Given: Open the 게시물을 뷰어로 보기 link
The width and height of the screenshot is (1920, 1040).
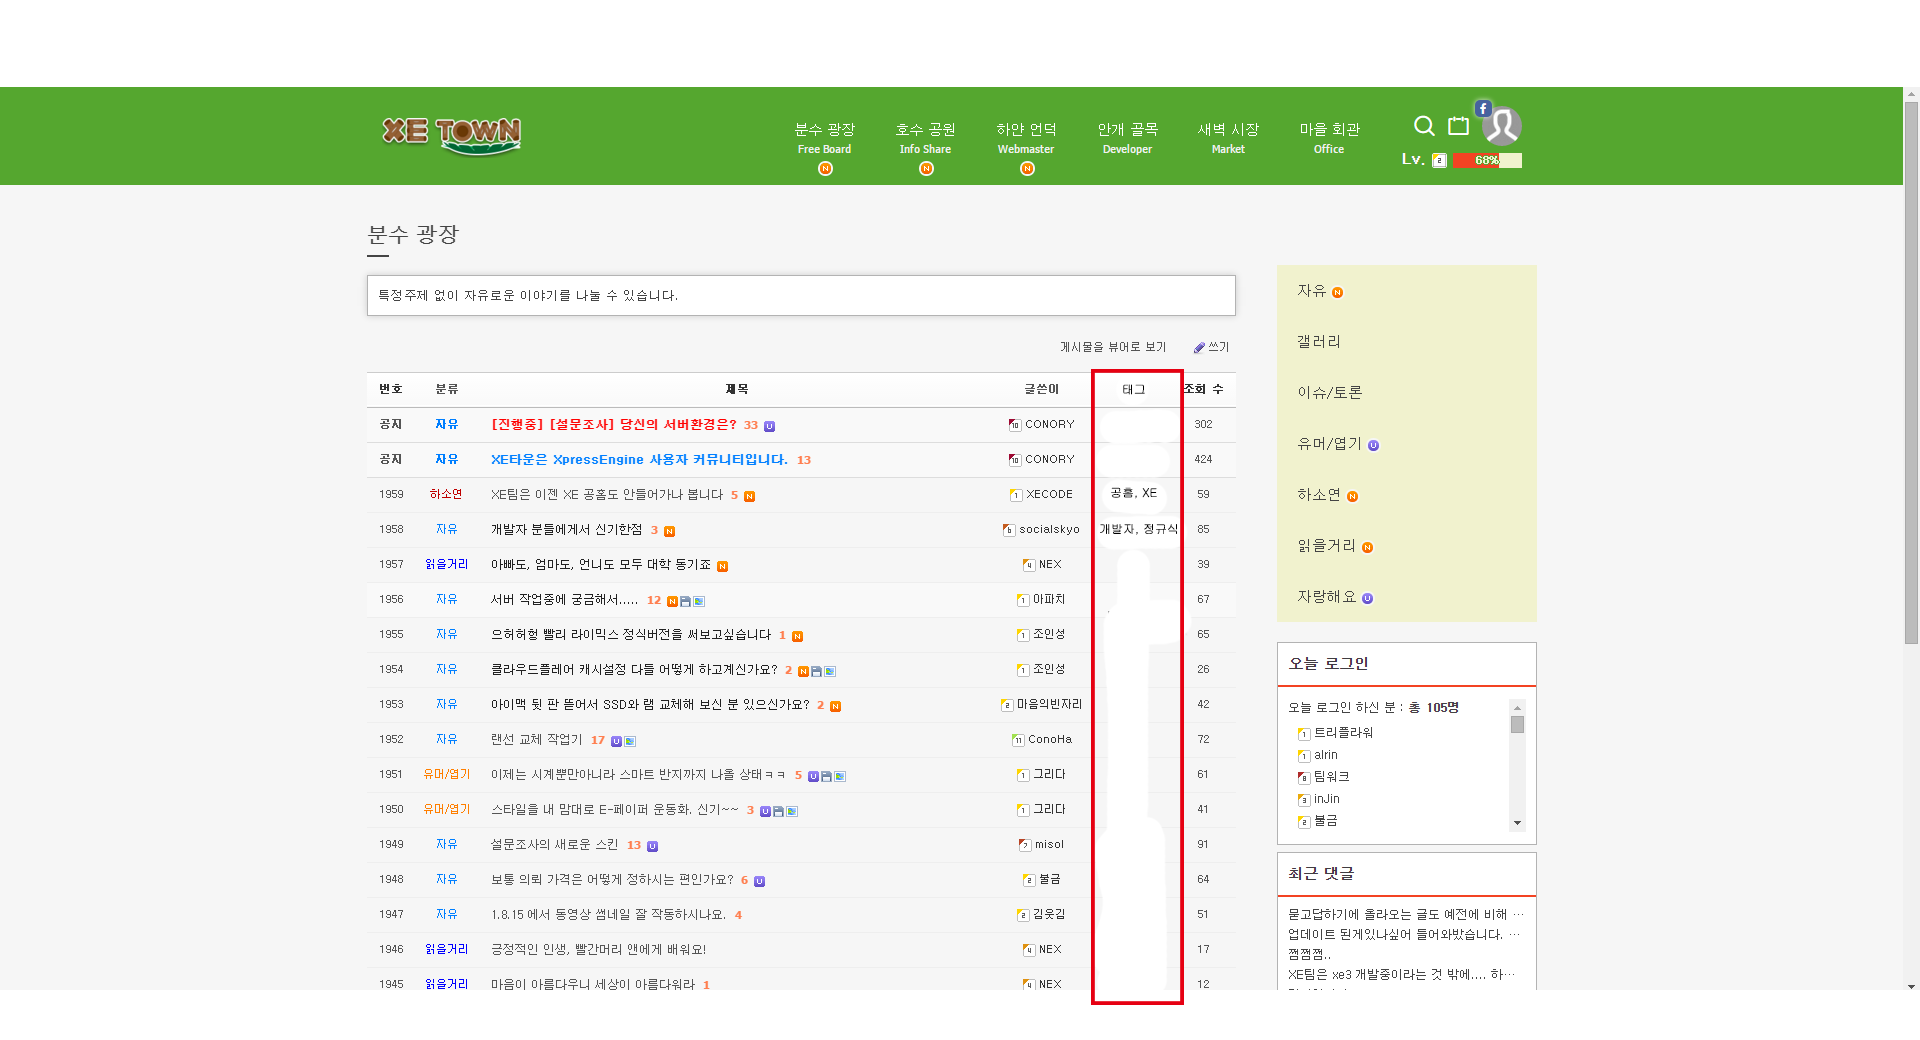Looking at the screenshot, I should pyautogui.click(x=1113, y=347).
